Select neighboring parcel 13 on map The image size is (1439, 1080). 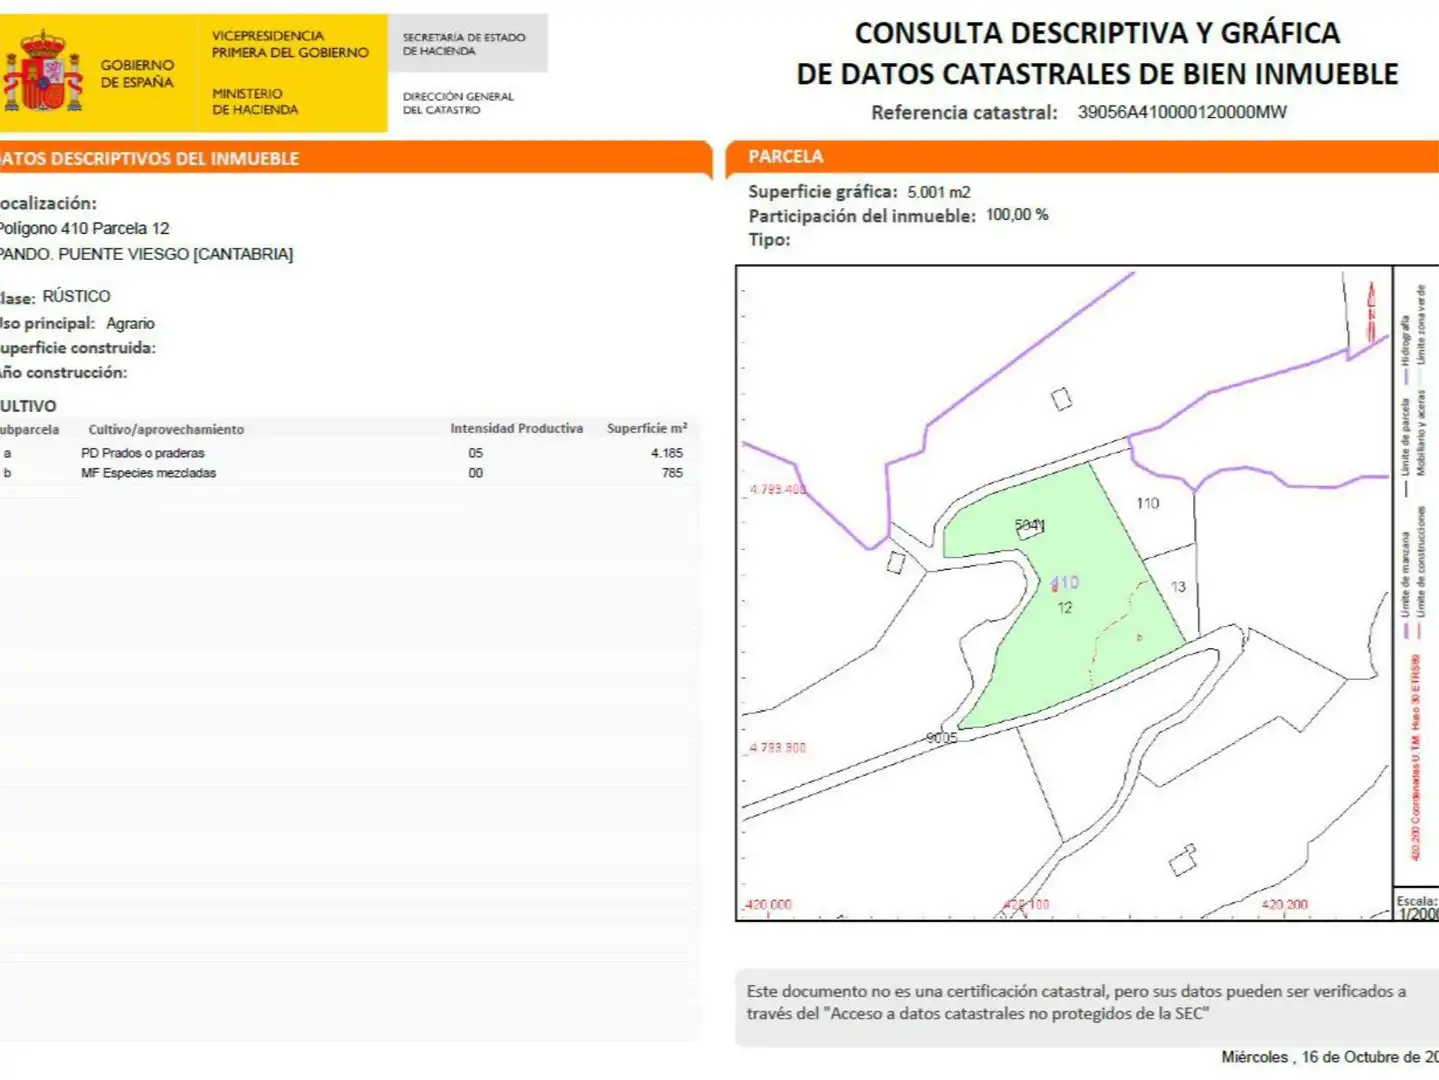1176,589
